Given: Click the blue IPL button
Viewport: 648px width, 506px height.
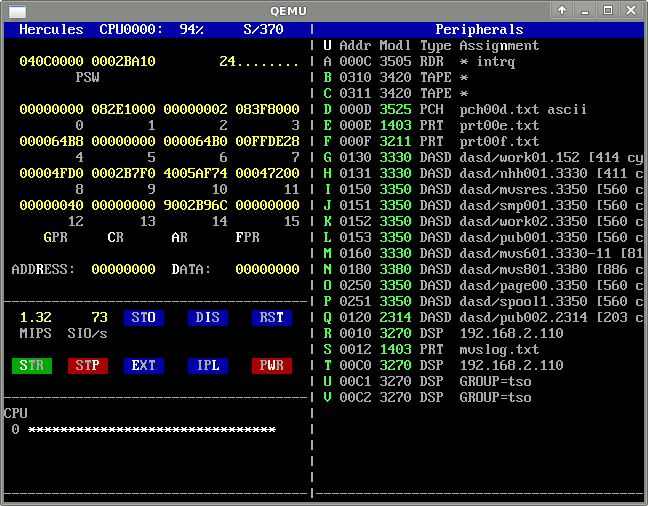Looking at the screenshot, I should point(208,366).
